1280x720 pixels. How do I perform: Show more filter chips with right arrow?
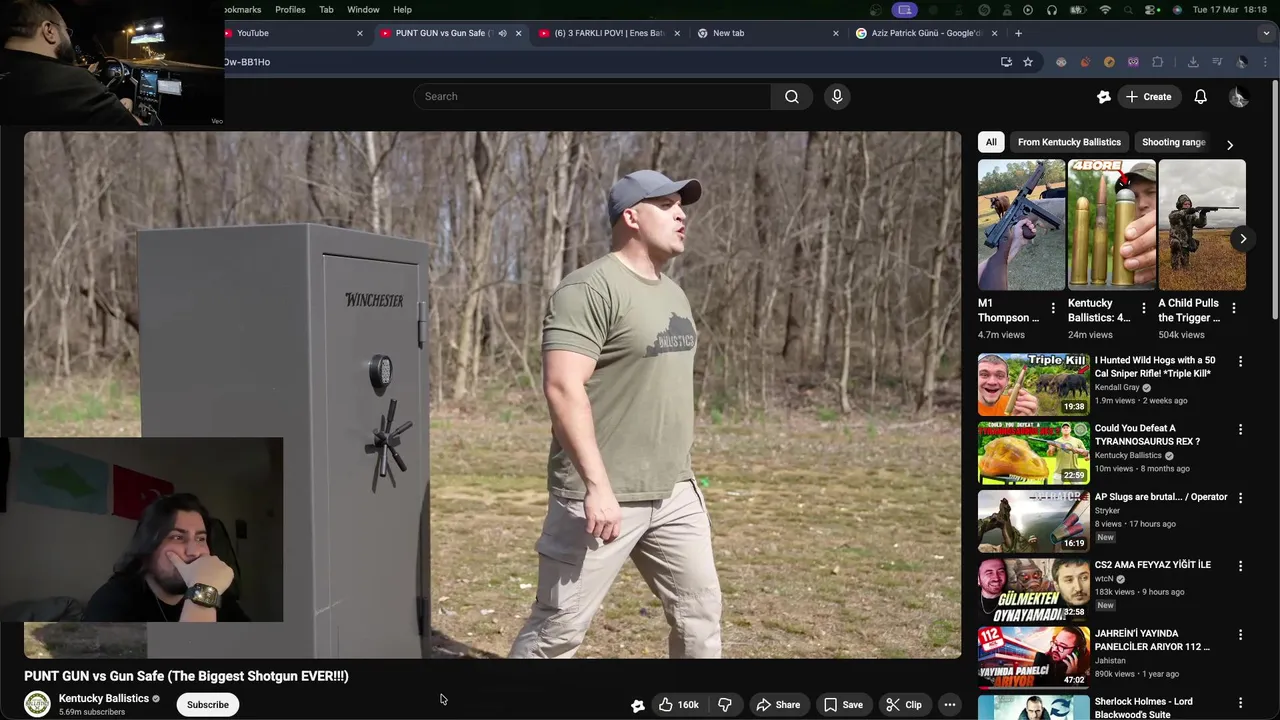[x=1230, y=144]
